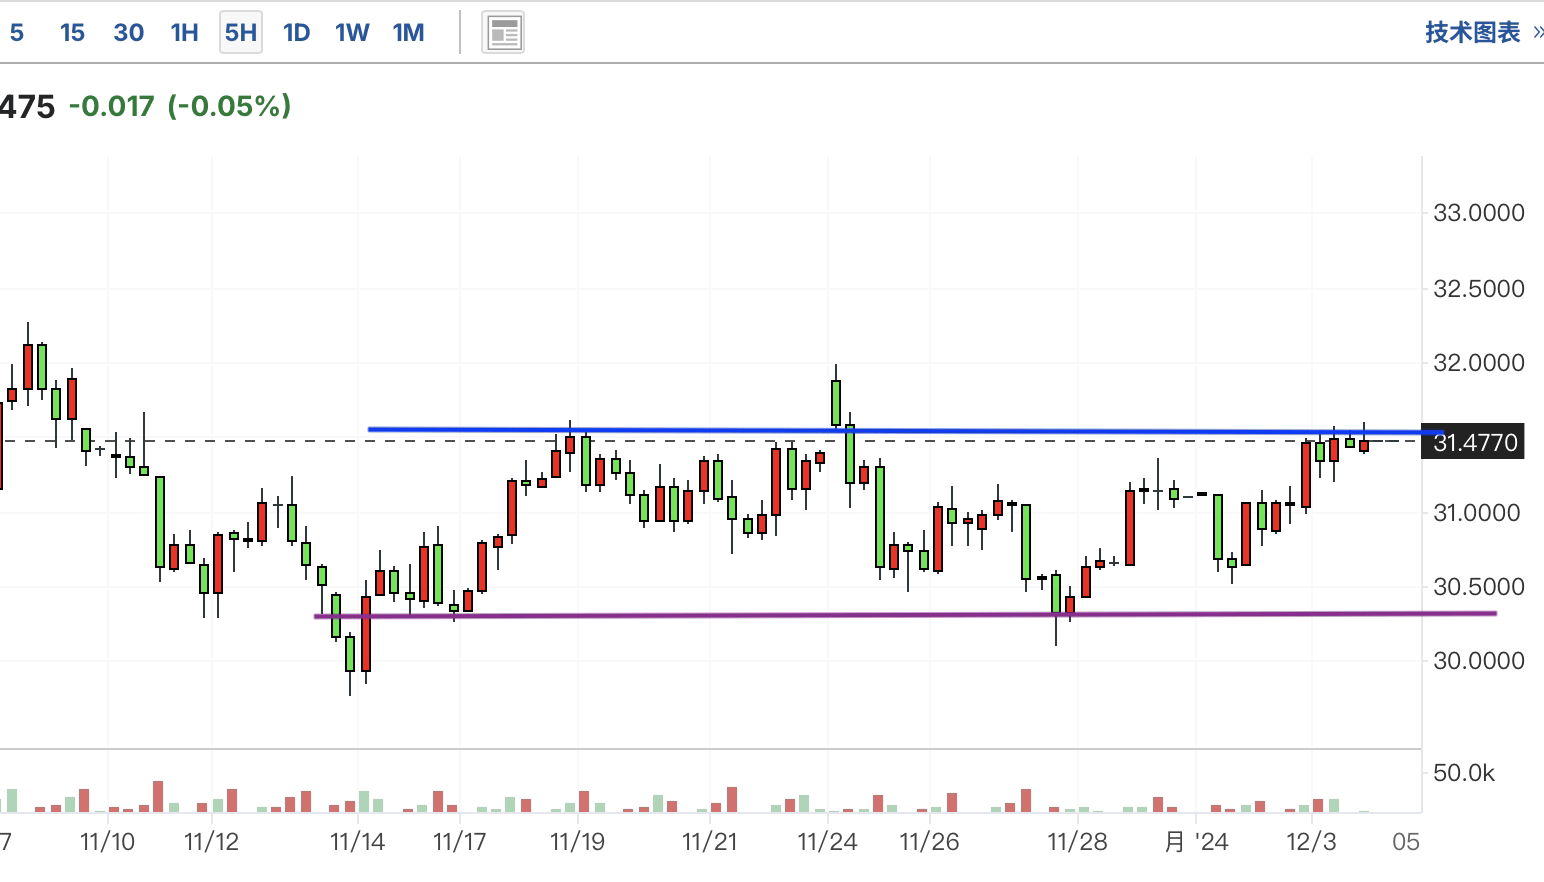
Task: Open the 技术图表 link
Action: [x=1472, y=32]
